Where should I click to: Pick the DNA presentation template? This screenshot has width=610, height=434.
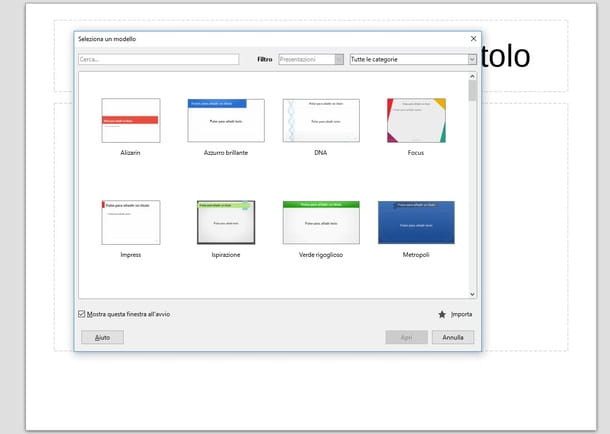321,121
